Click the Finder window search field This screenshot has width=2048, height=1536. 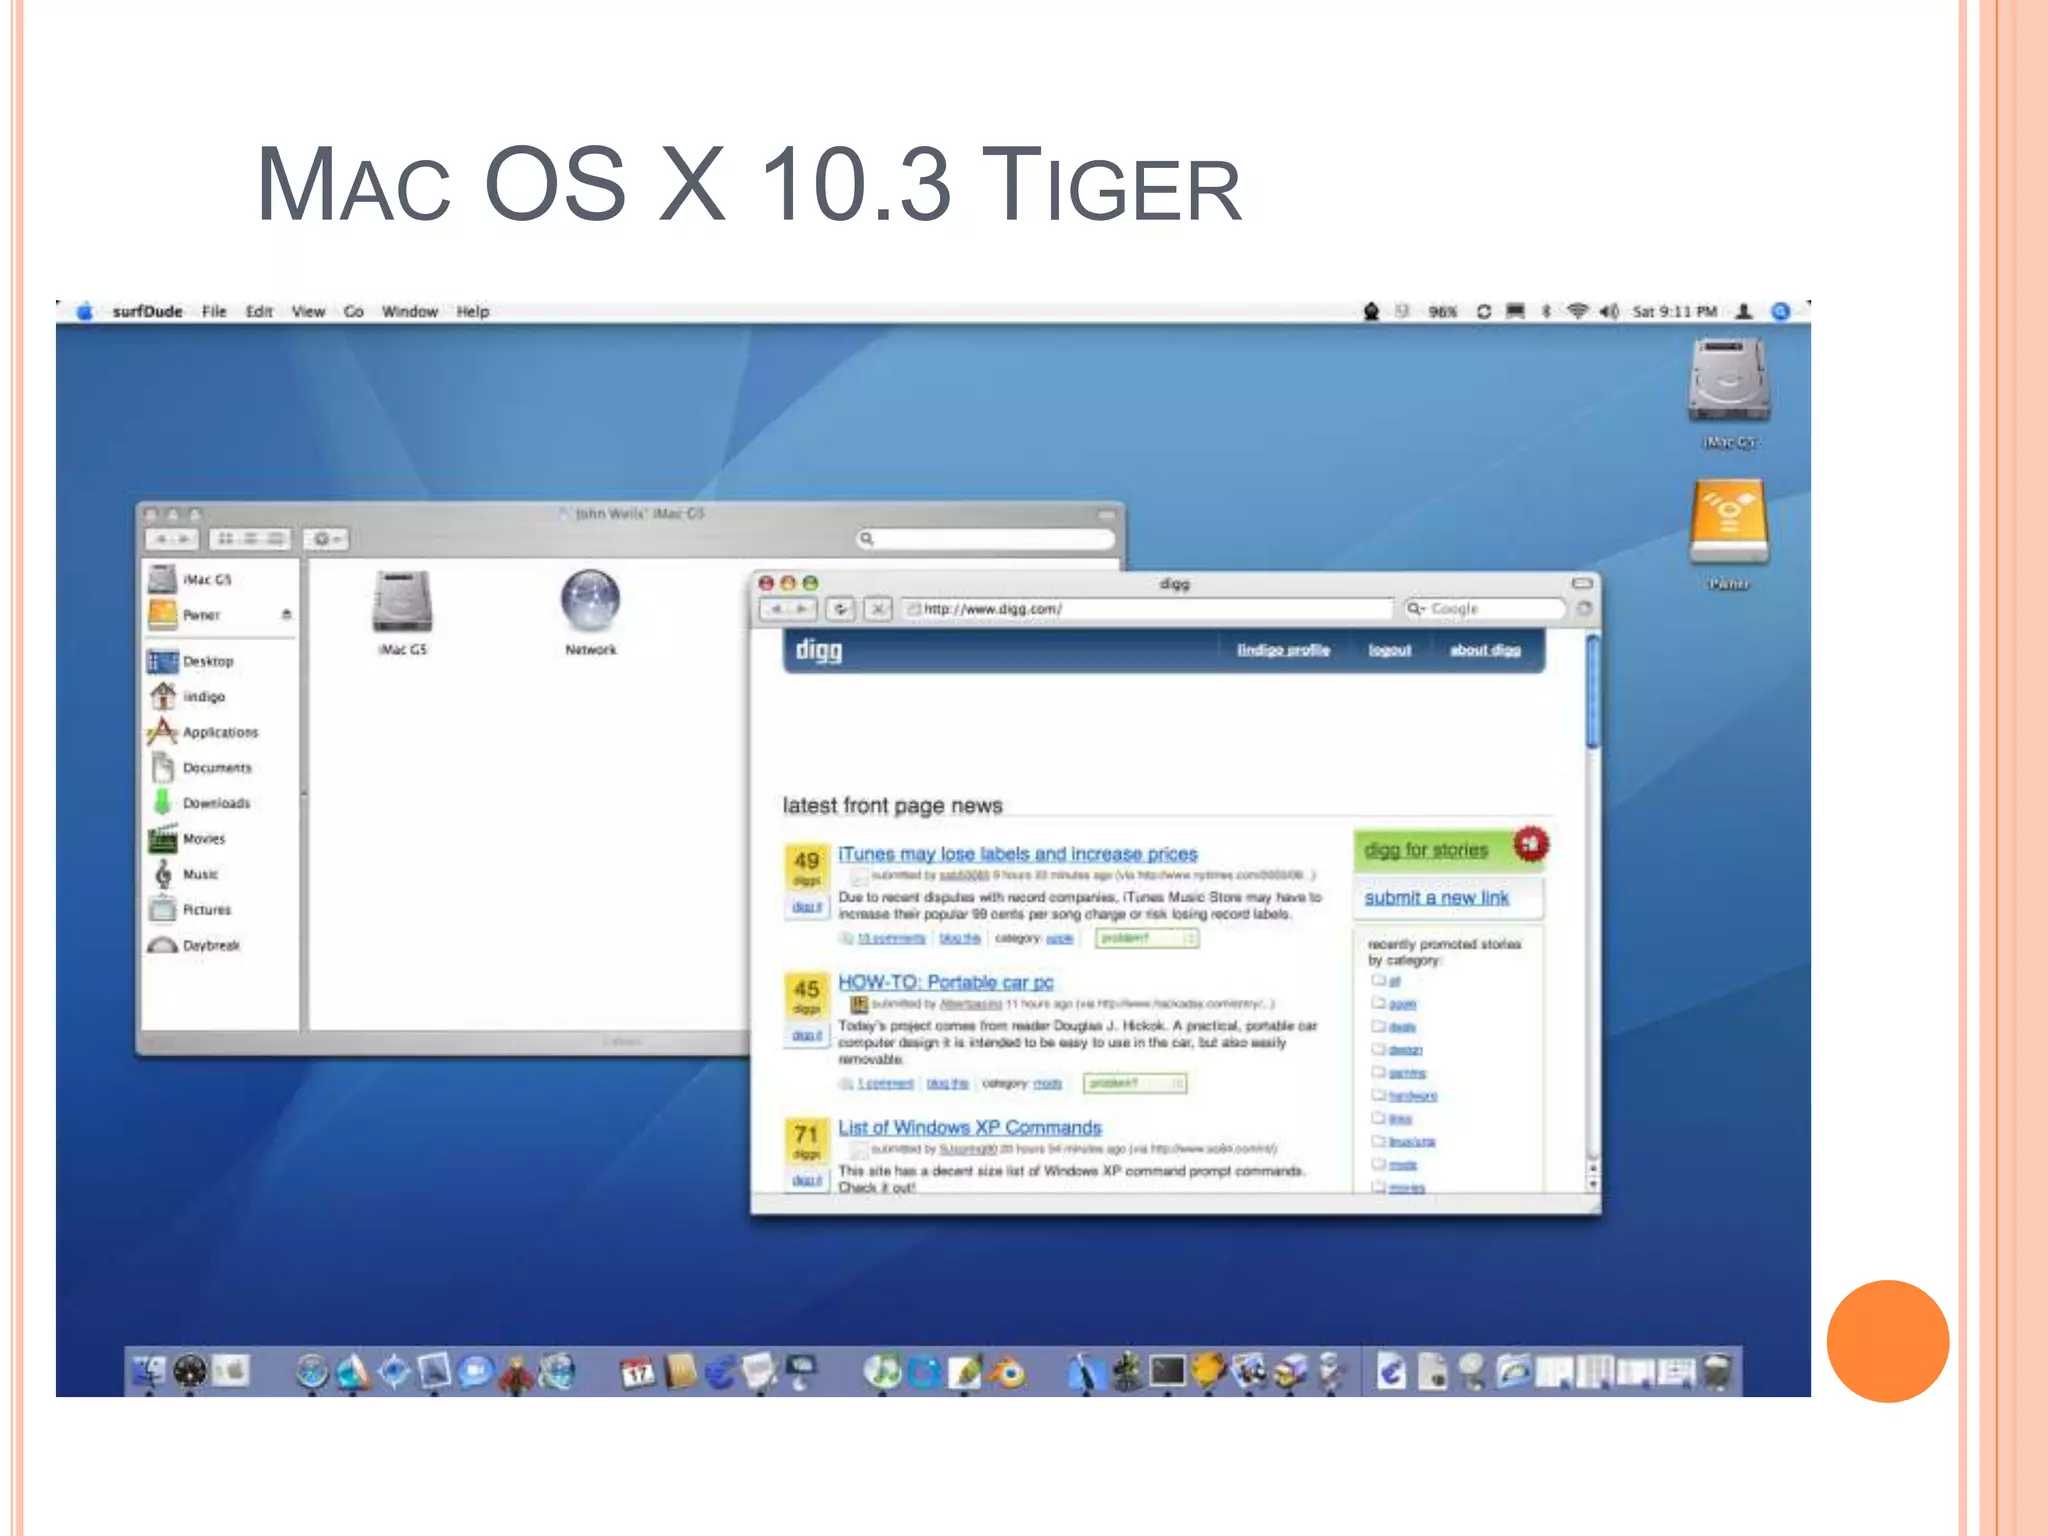pos(985,539)
